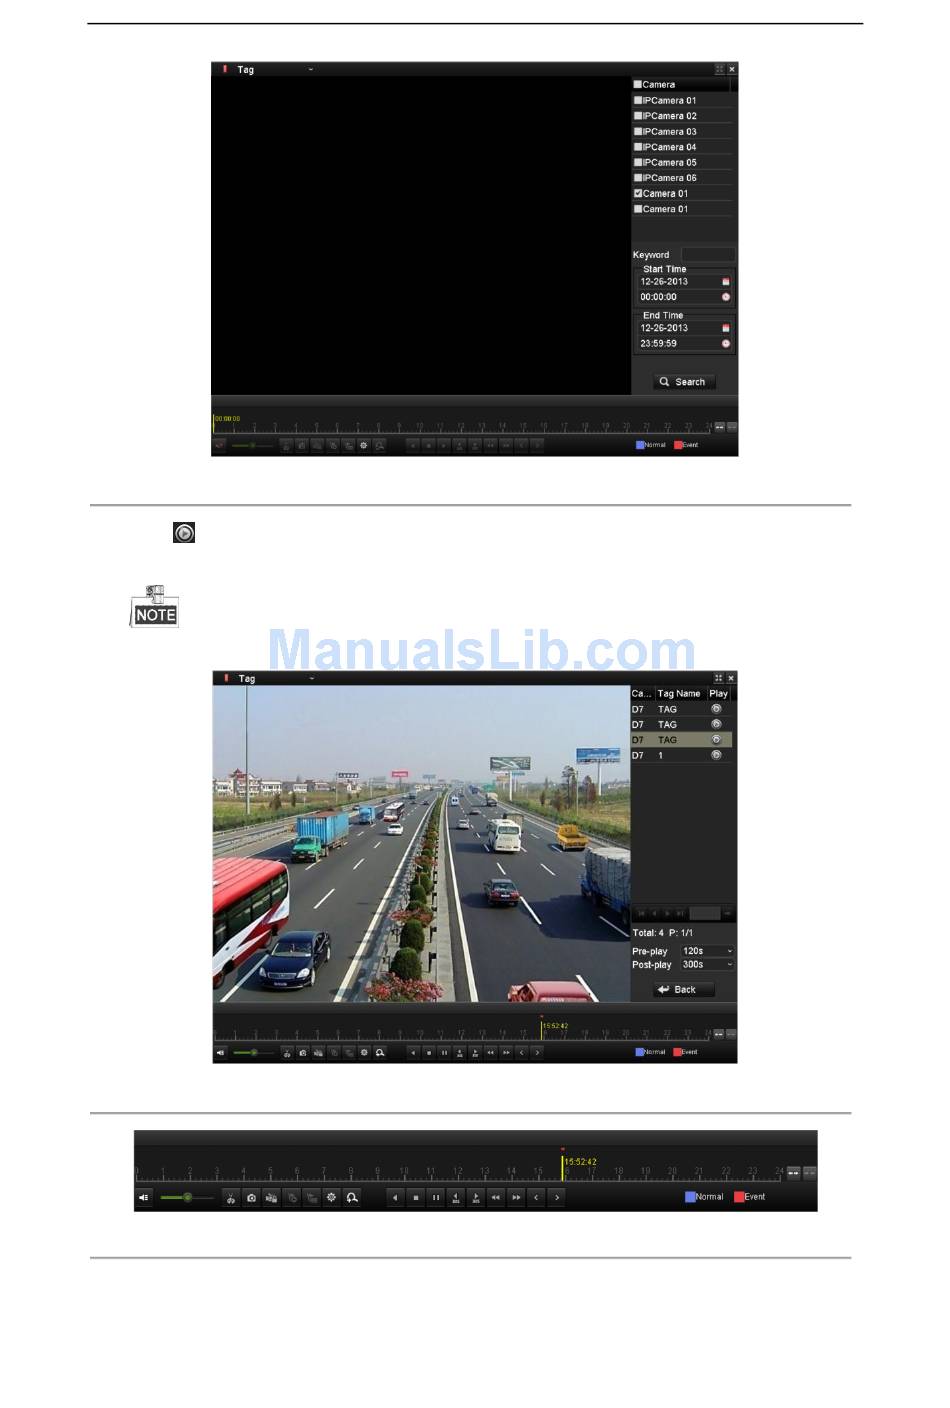The image size is (950, 1408).
Task: Check the IPCamera 01 checkbox
Action: point(638,100)
